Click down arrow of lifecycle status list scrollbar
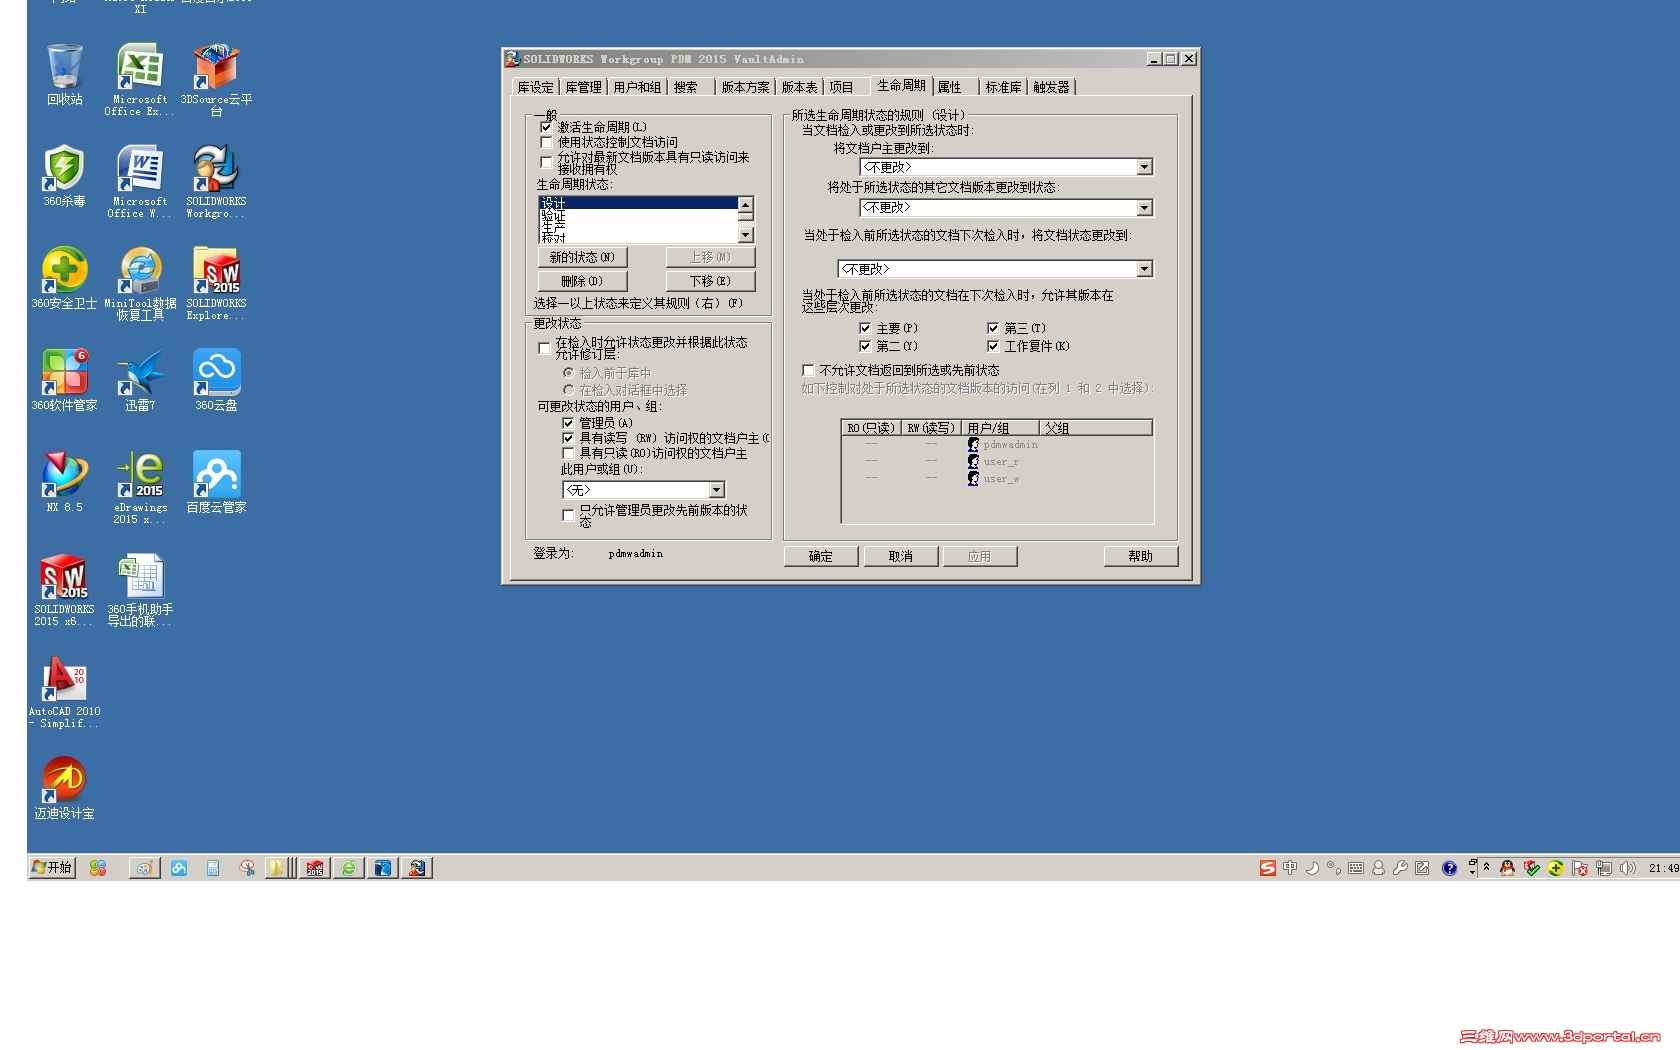 [745, 235]
